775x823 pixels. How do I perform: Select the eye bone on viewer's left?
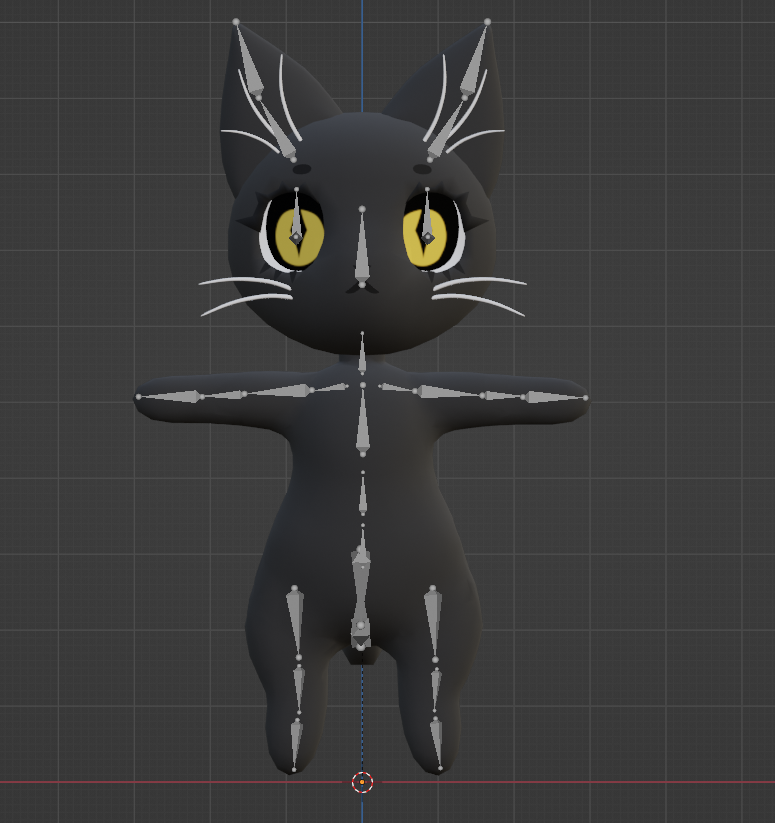pyautogui.click(x=296, y=217)
